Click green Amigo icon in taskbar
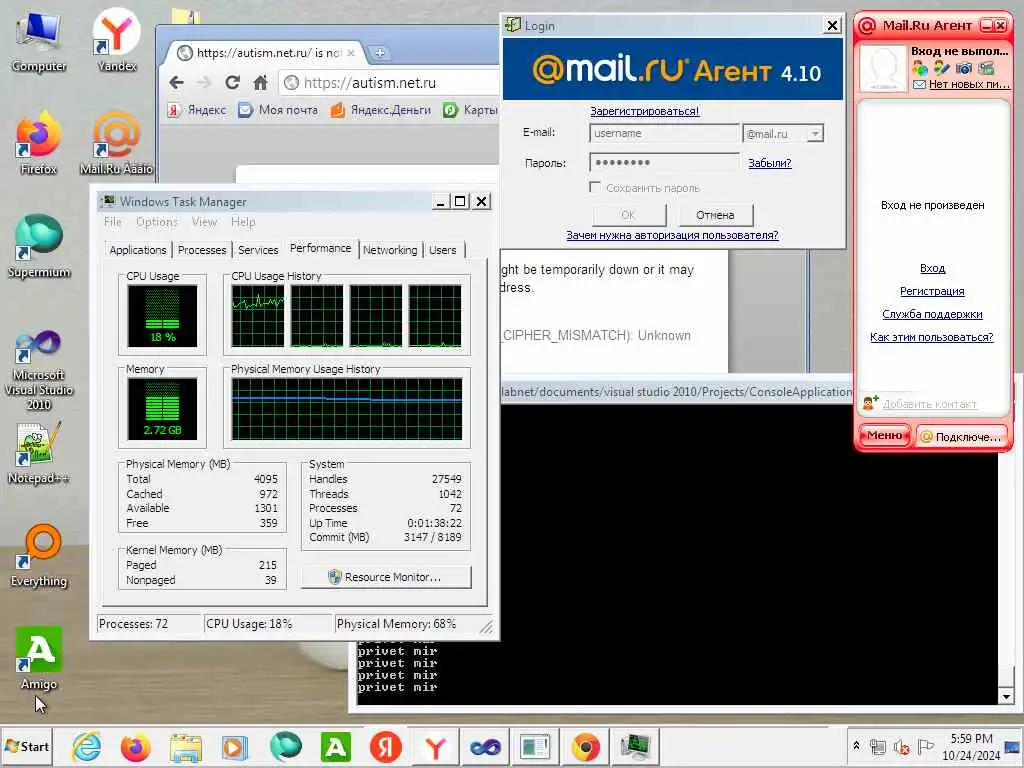 [x=336, y=746]
